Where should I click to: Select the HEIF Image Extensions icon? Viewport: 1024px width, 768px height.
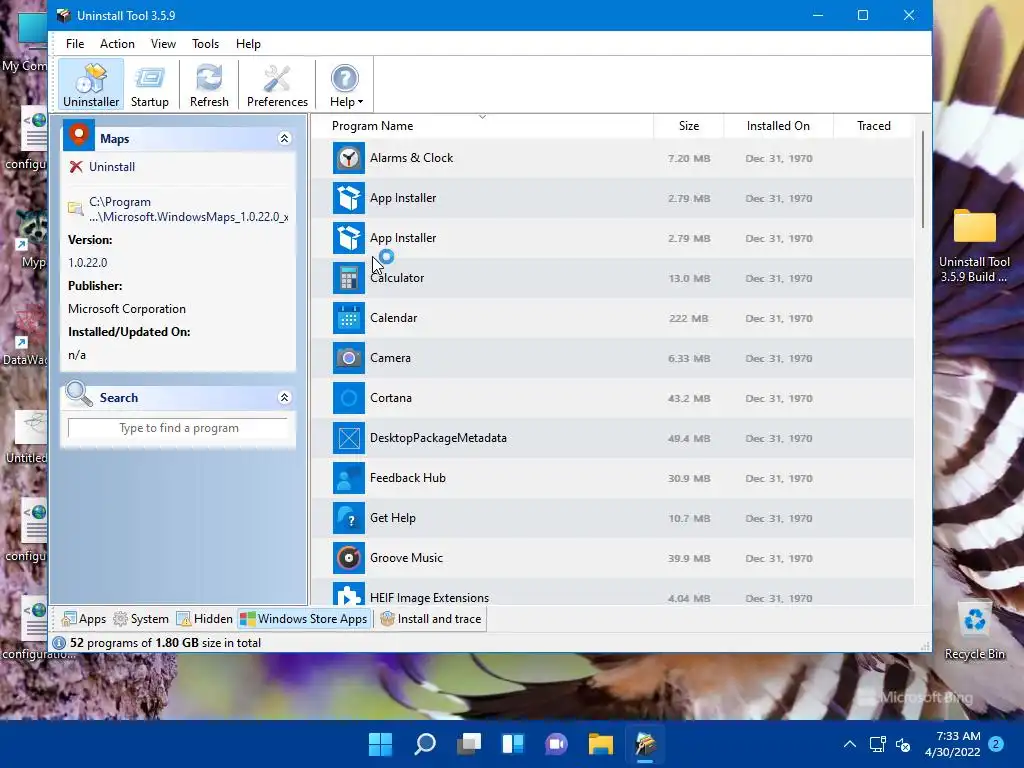click(x=349, y=594)
